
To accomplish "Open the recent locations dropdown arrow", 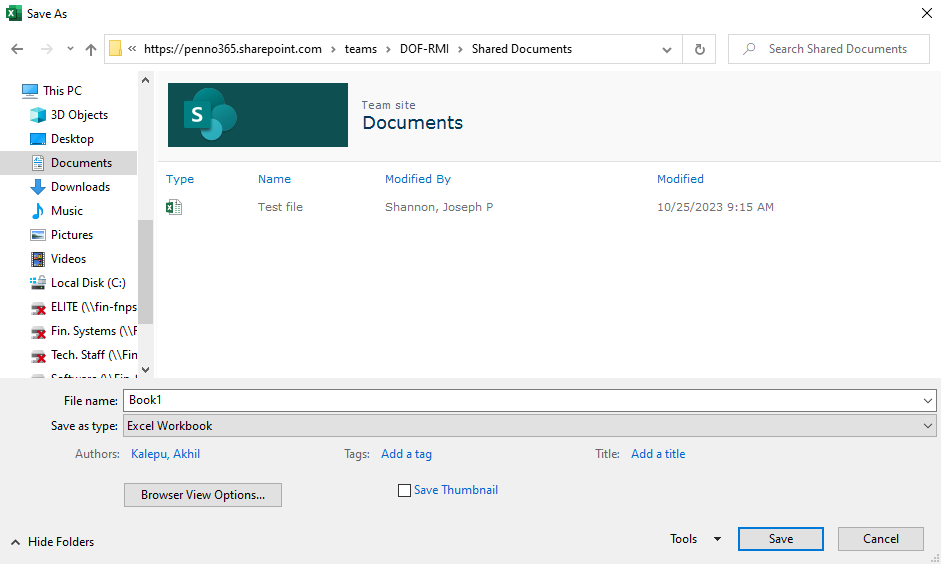I will click(70, 49).
